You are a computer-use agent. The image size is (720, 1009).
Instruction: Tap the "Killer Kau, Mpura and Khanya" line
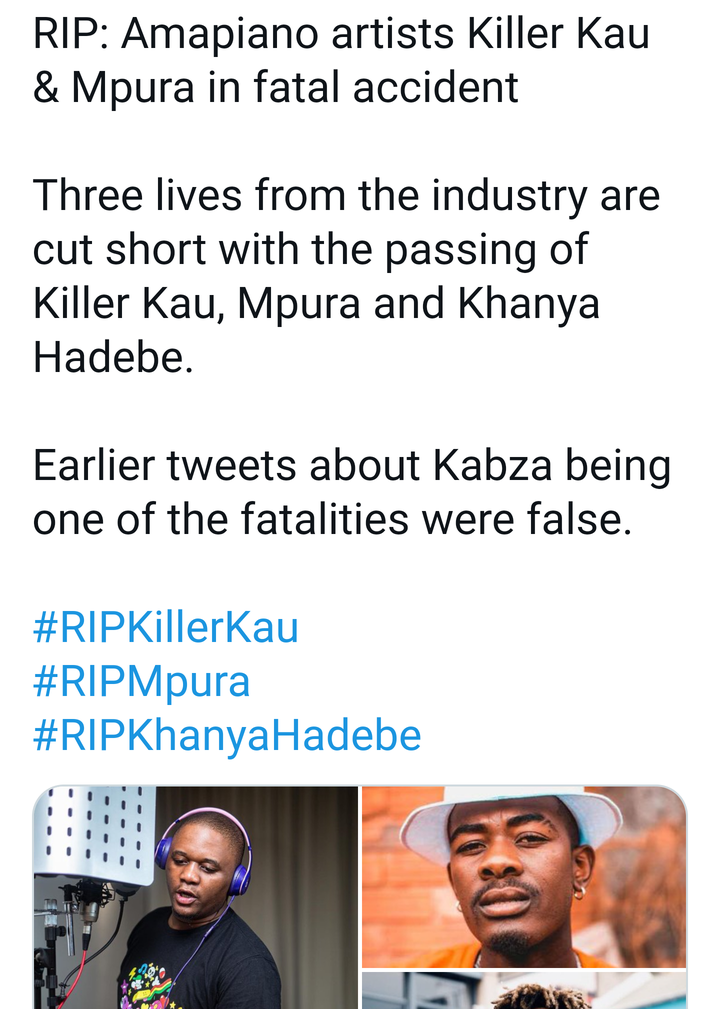[316, 304]
